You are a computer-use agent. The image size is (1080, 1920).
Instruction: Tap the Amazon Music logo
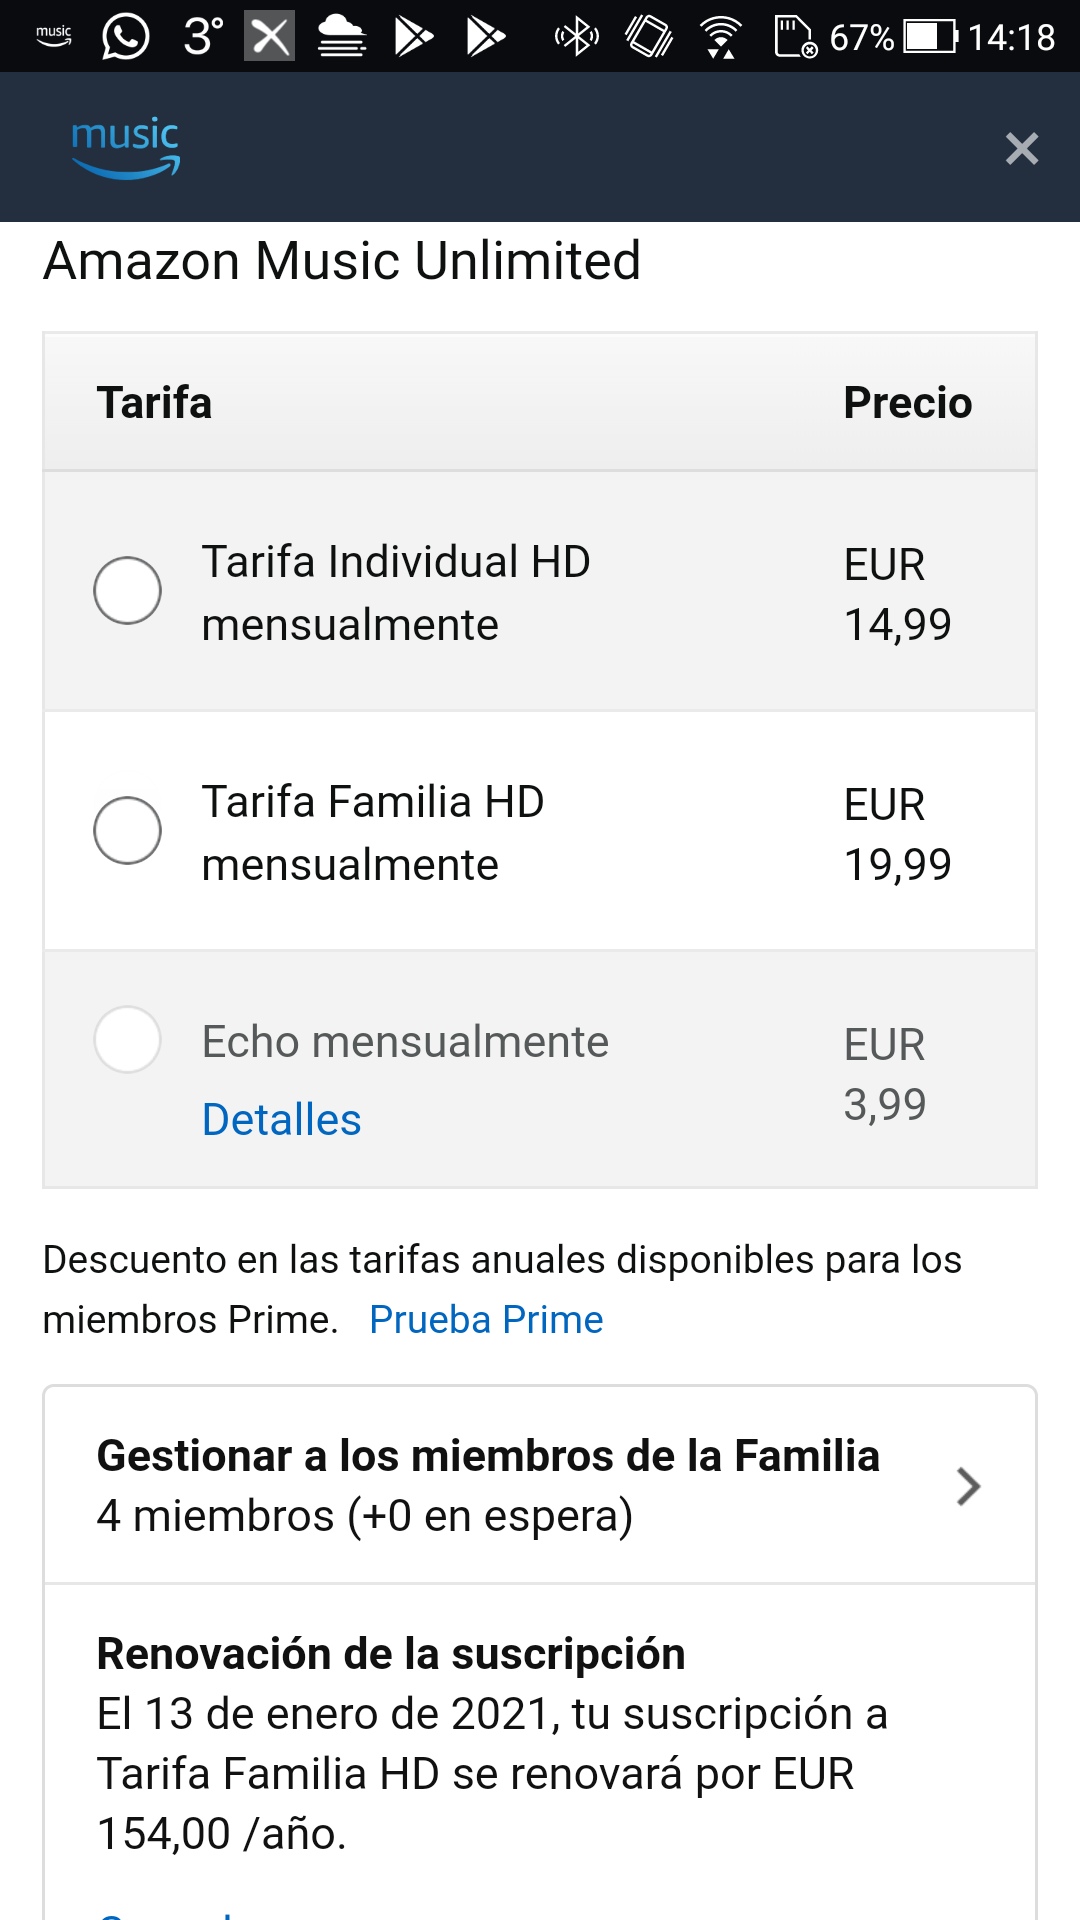(x=126, y=148)
